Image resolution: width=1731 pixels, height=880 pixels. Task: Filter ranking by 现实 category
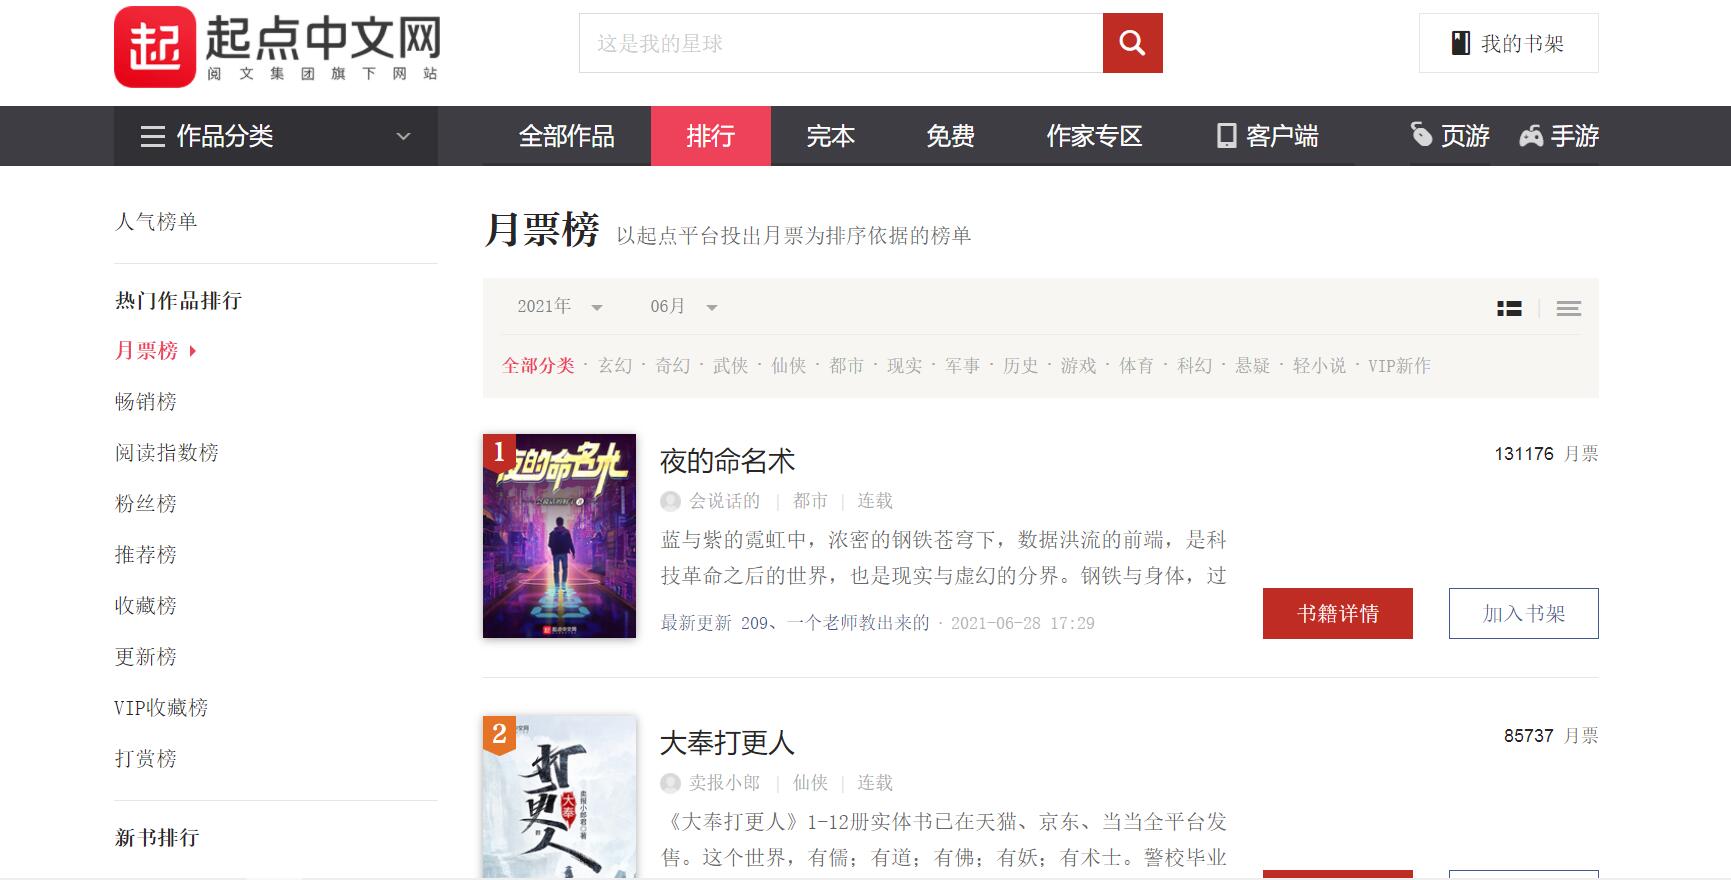[904, 366]
